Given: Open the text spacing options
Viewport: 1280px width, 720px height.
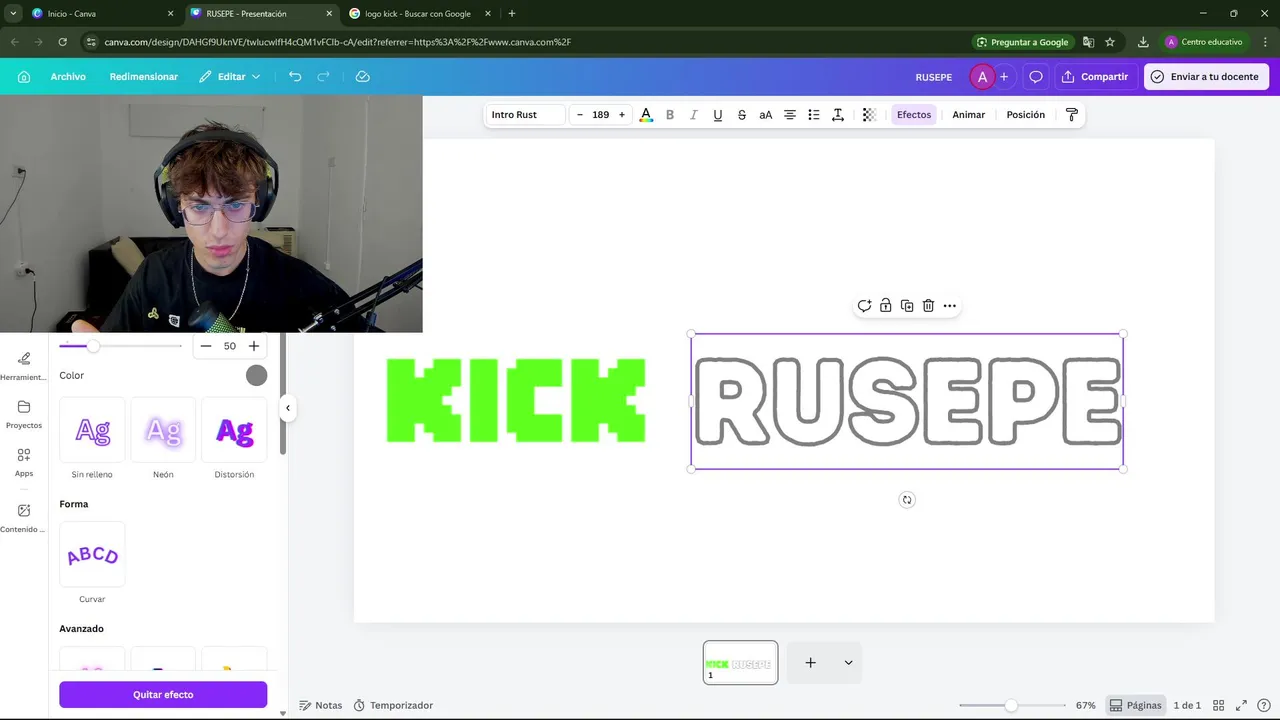Looking at the screenshot, I should [838, 115].
